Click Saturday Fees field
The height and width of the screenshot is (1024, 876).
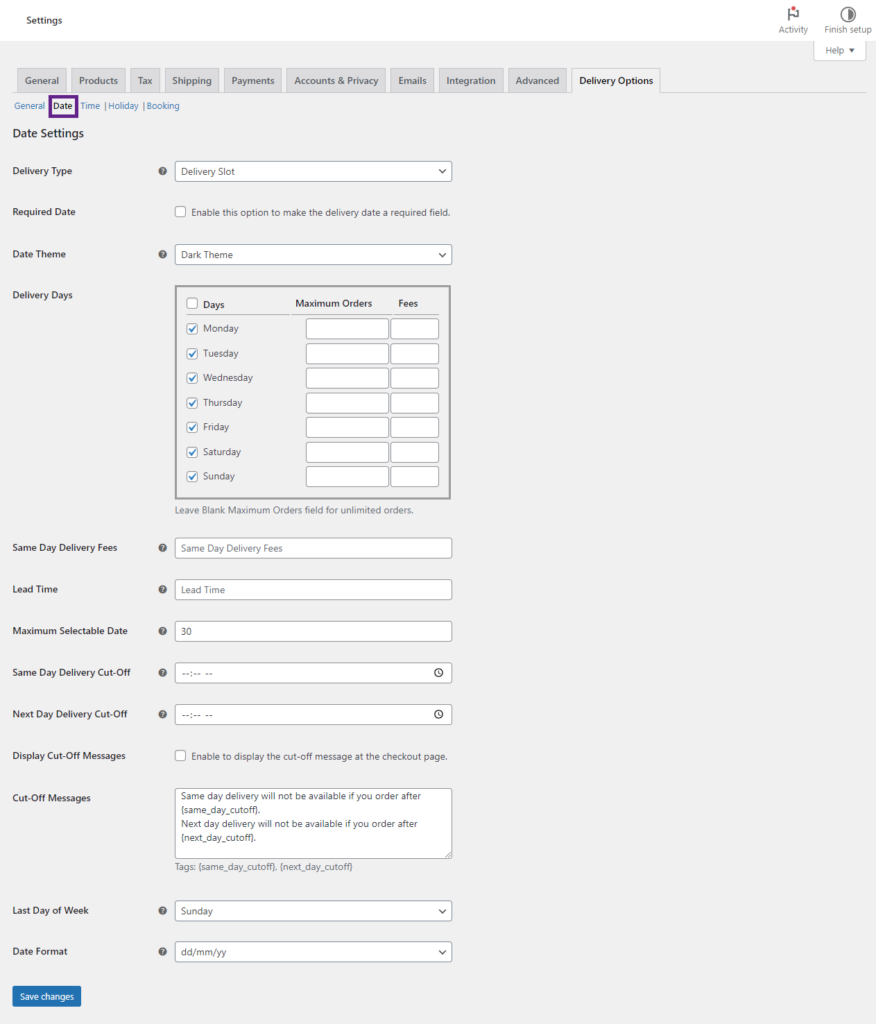[414, 452]
